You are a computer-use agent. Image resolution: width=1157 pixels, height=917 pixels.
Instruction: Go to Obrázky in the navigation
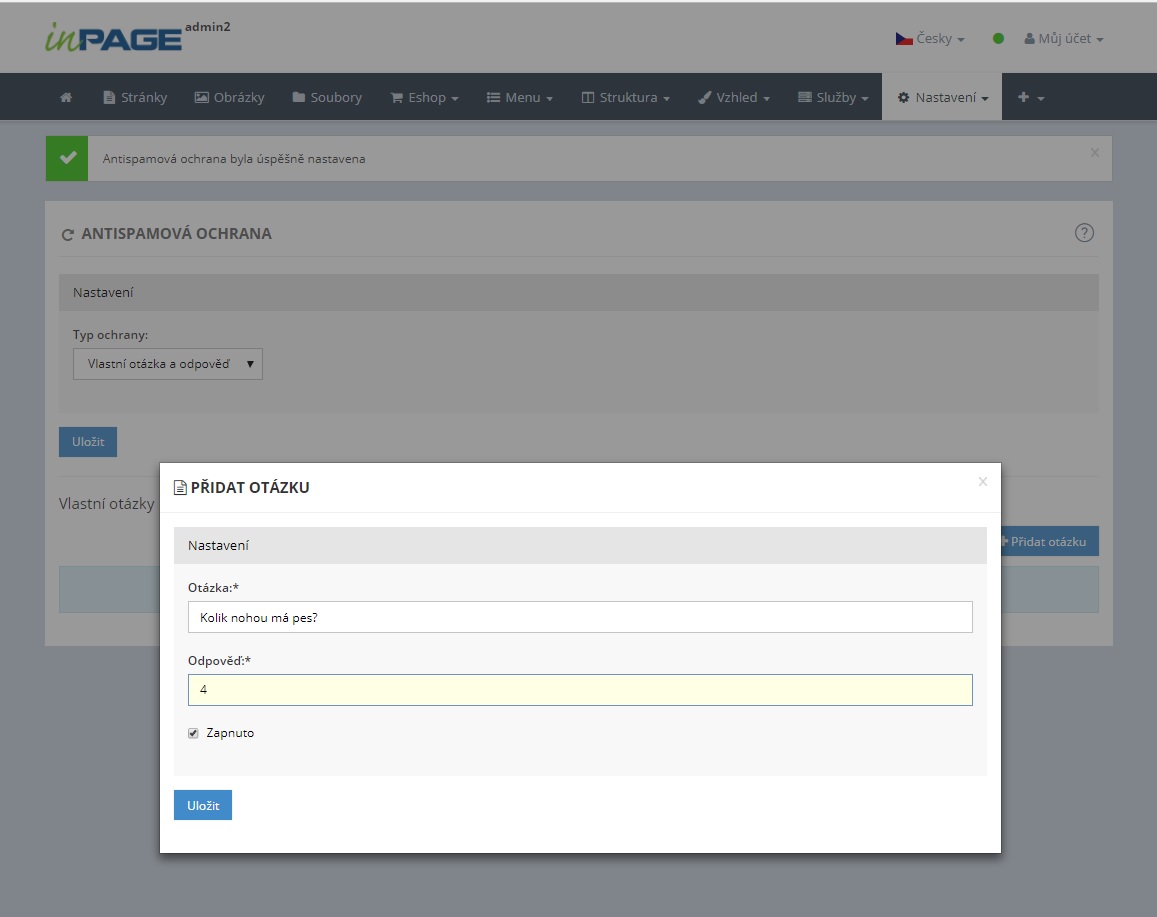click(x=229, y=98)
